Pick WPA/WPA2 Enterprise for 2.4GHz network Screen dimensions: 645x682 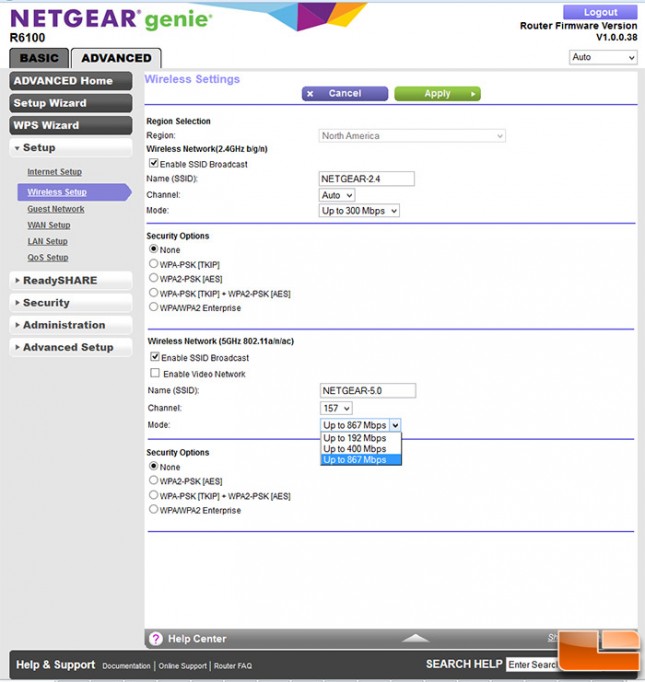(154, 307)
